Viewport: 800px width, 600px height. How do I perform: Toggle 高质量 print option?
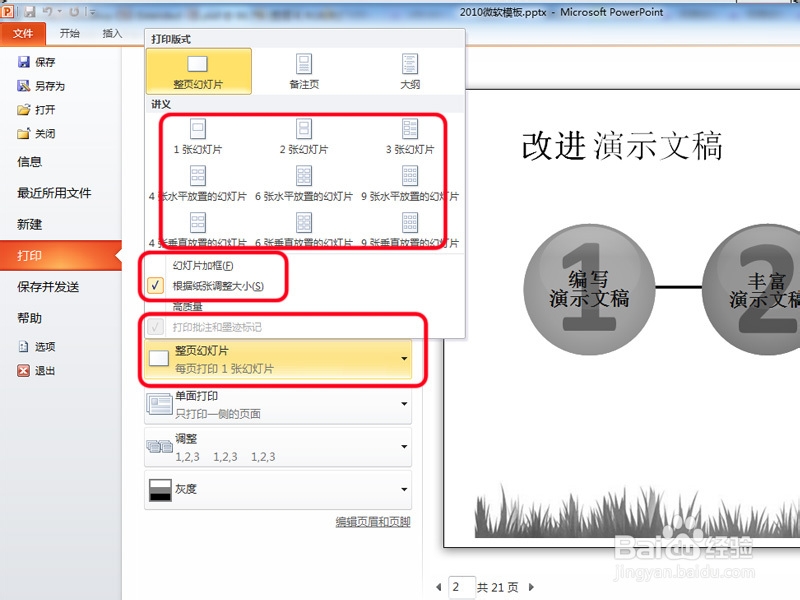tap(188, 306)
